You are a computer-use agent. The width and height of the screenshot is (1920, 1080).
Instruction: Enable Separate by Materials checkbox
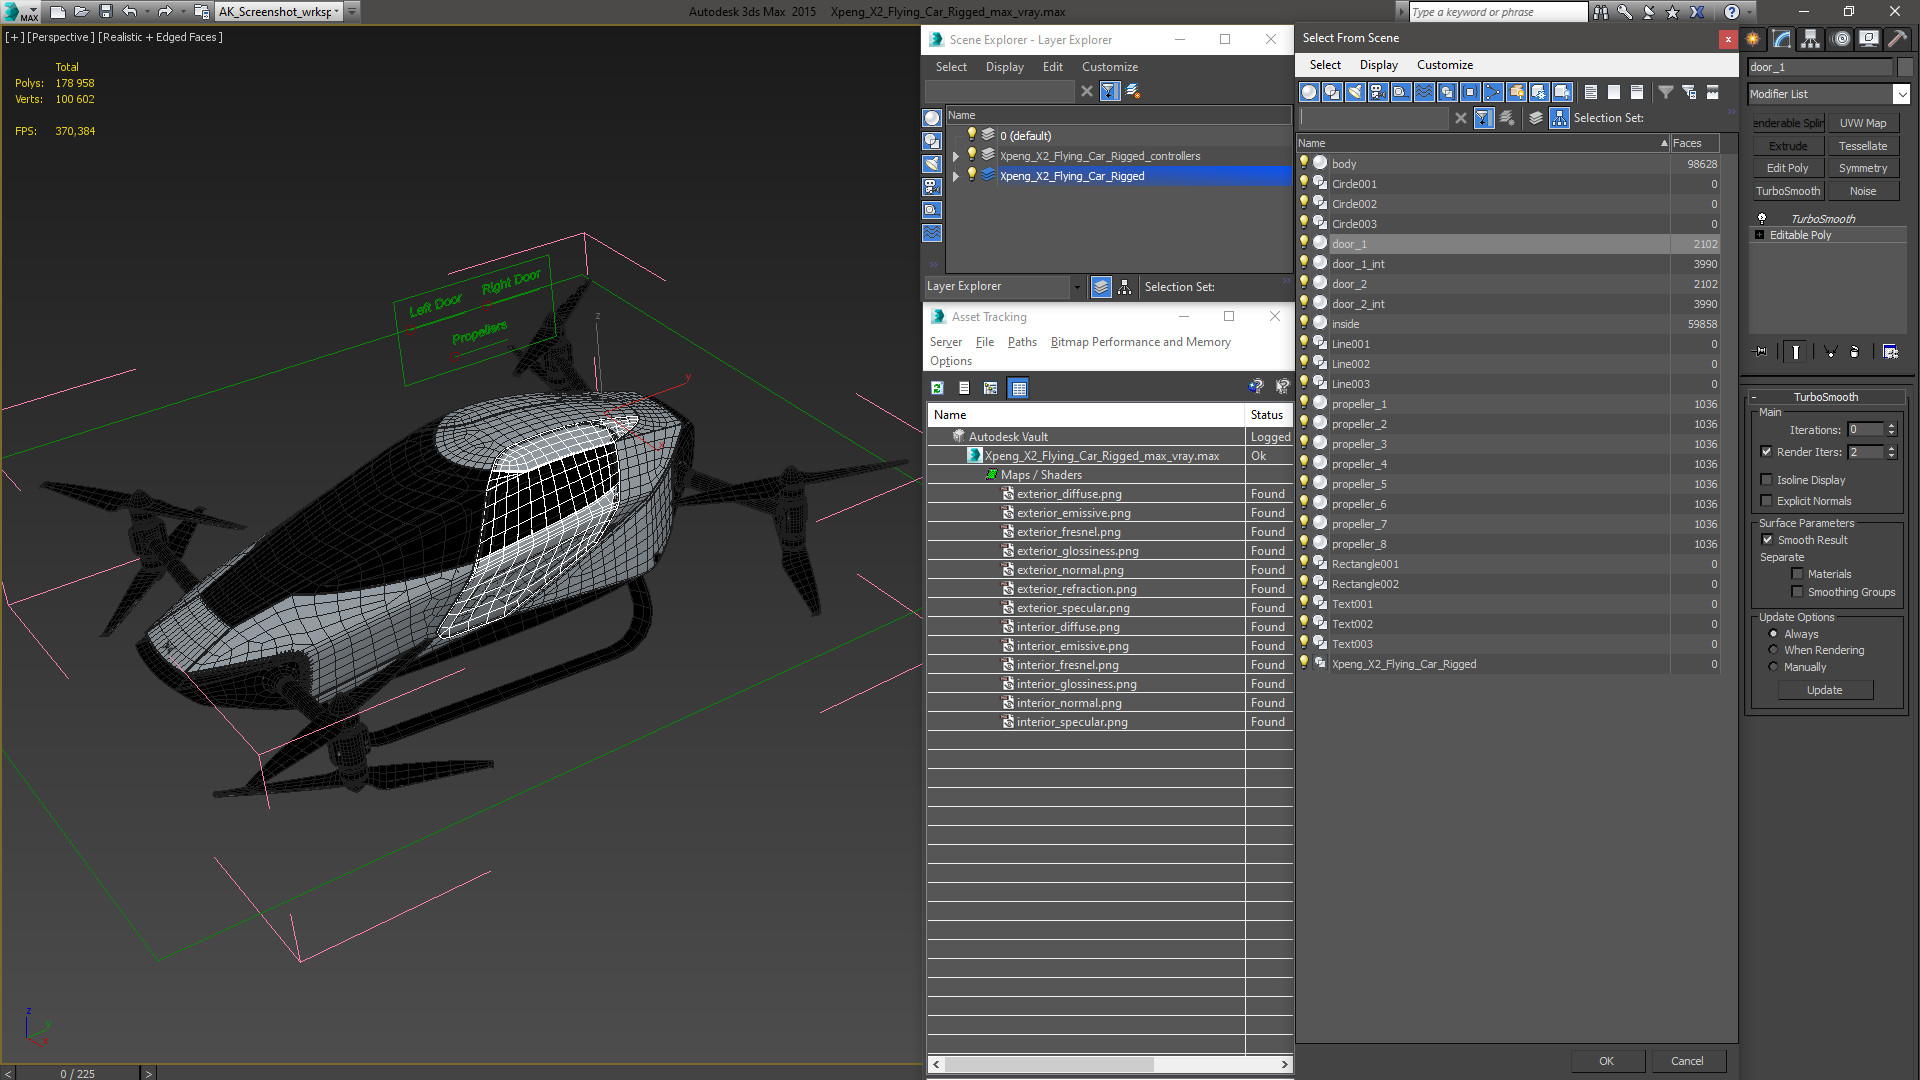pos(1797,574)
